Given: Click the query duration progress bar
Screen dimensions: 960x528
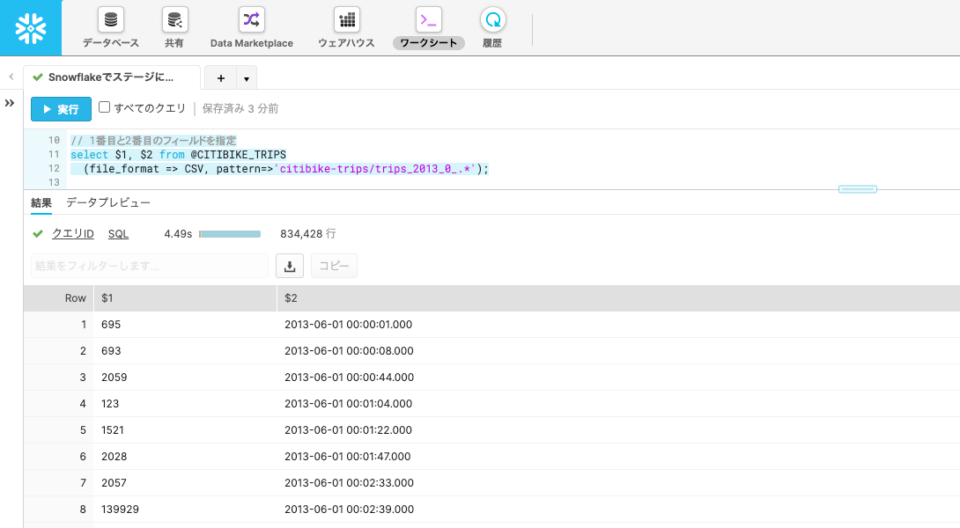Looking at the screenshot, I should (230, 234).
